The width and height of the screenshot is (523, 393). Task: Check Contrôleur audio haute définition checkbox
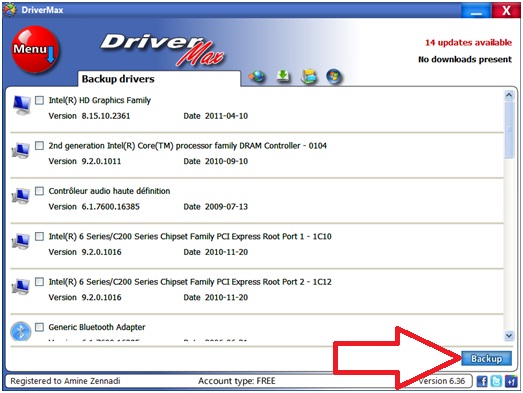pos(39,191)
